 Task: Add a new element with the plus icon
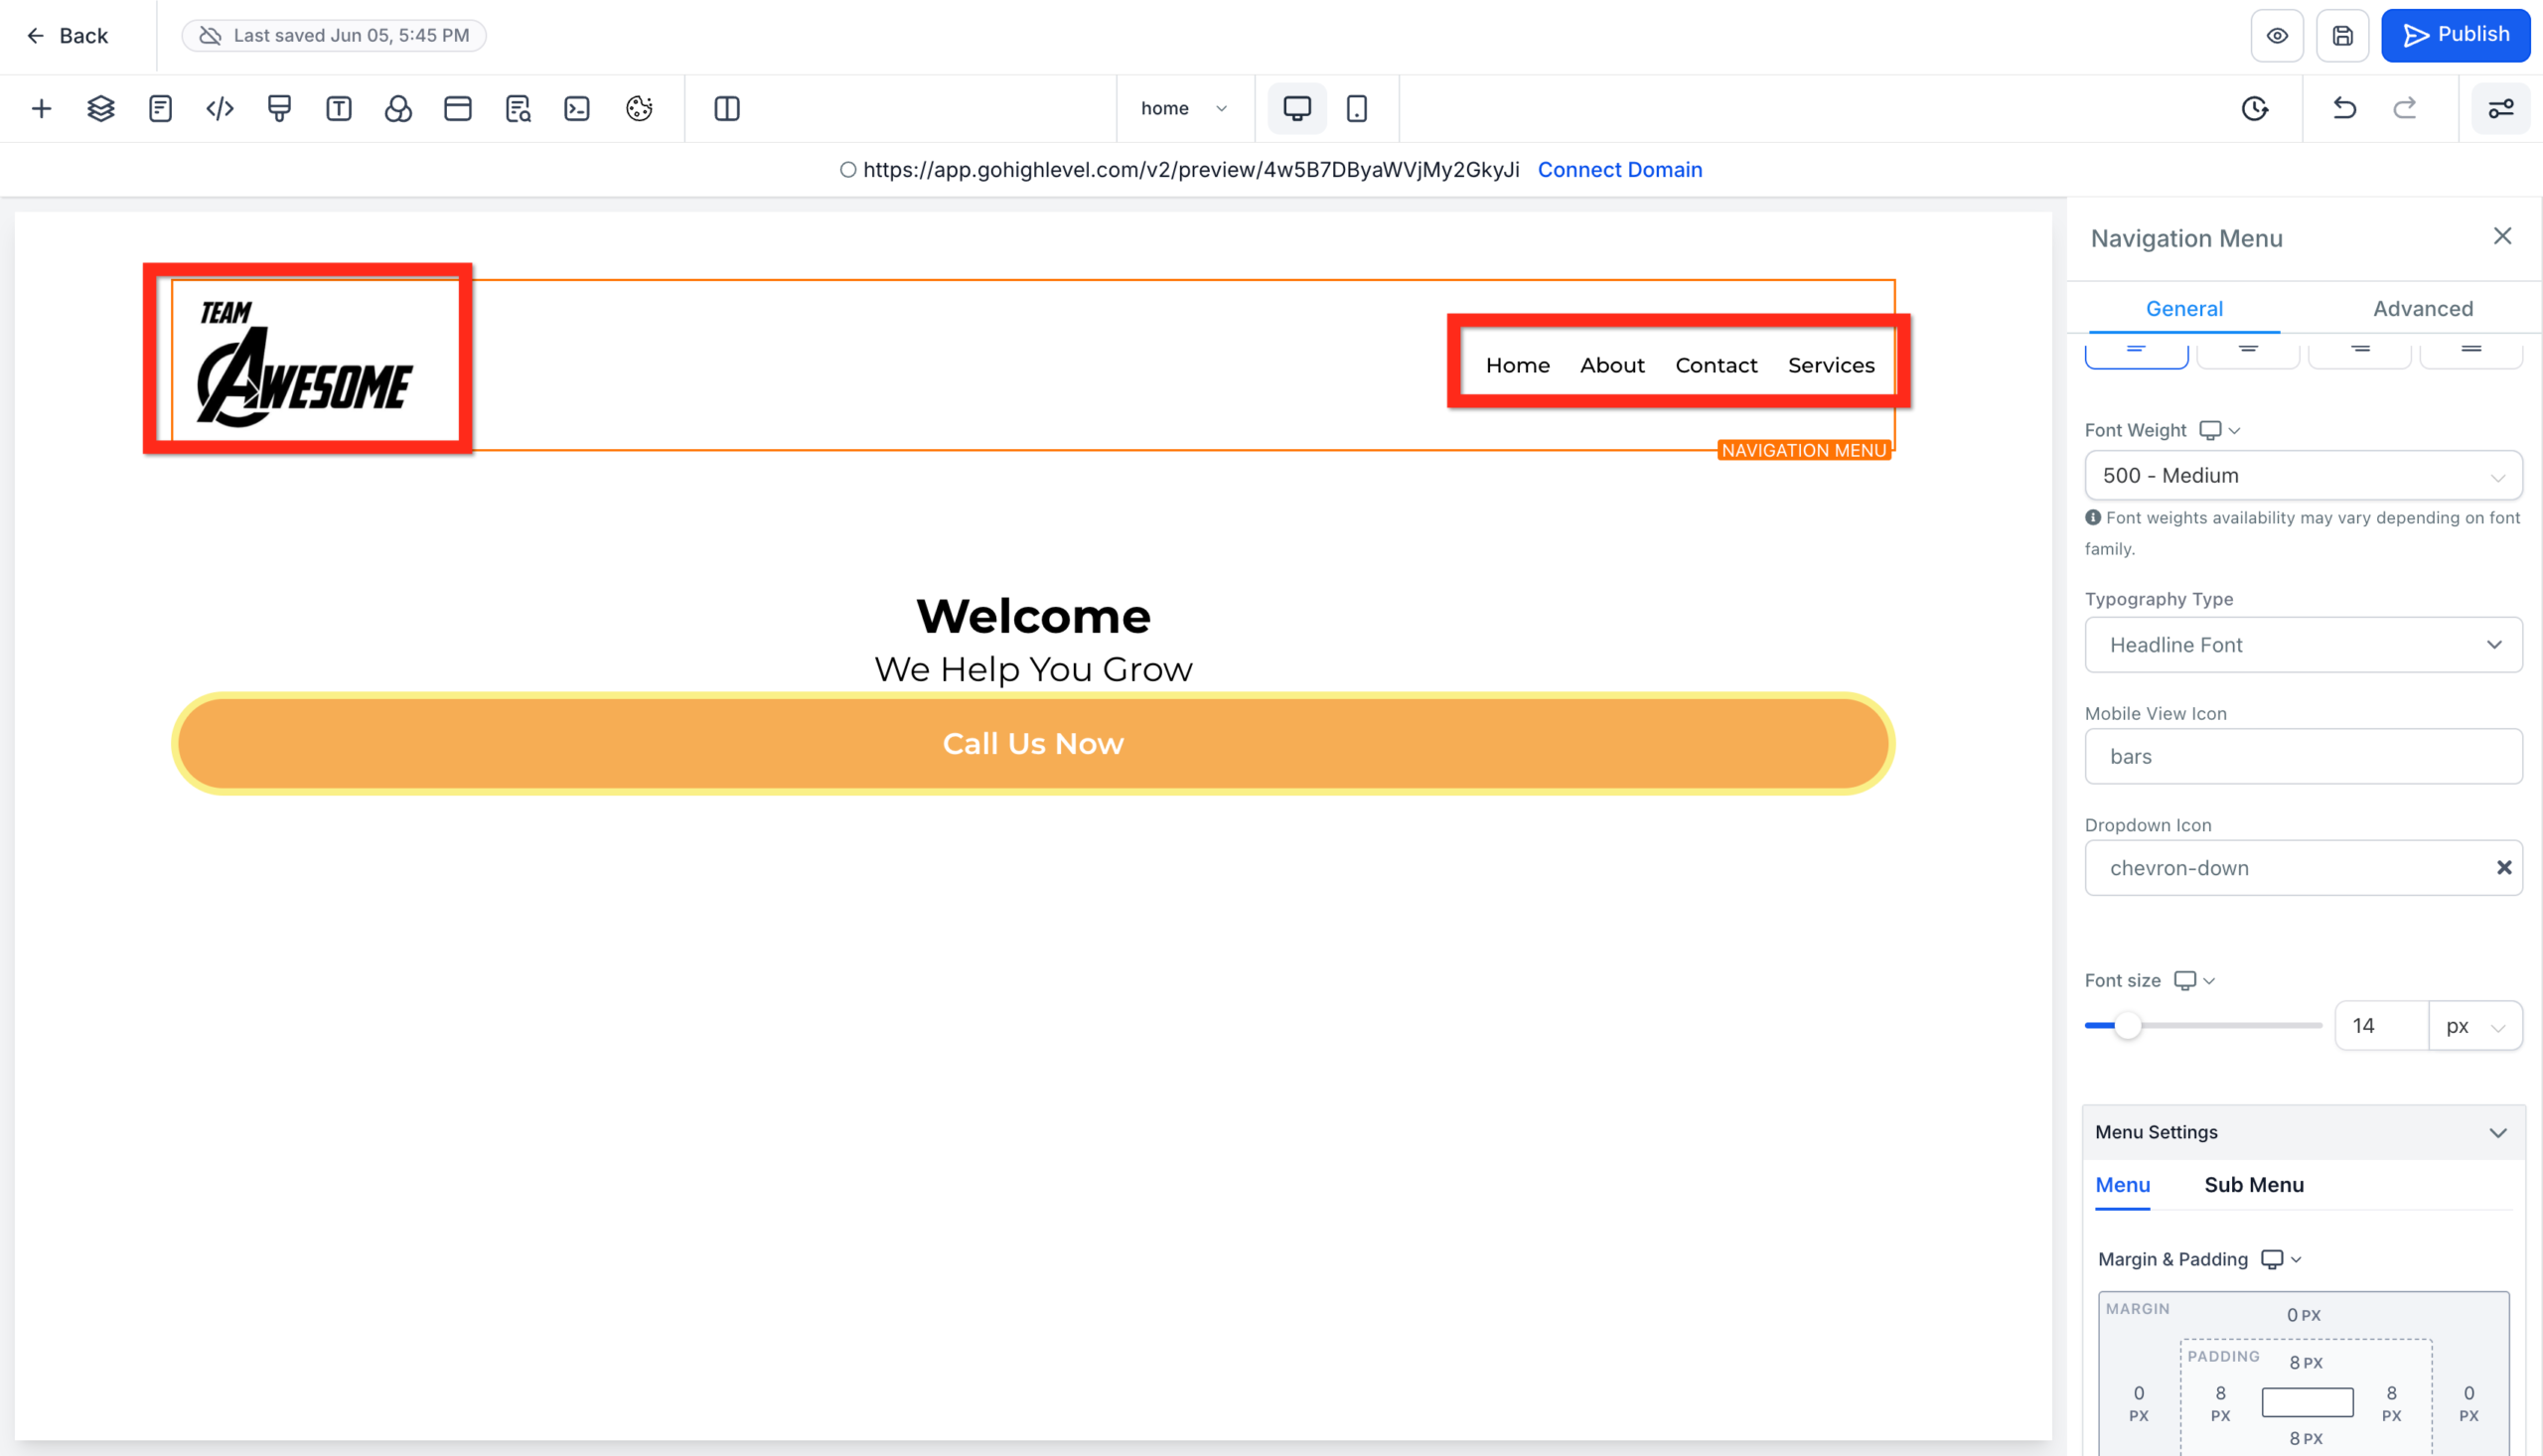(x=42, y=108)
